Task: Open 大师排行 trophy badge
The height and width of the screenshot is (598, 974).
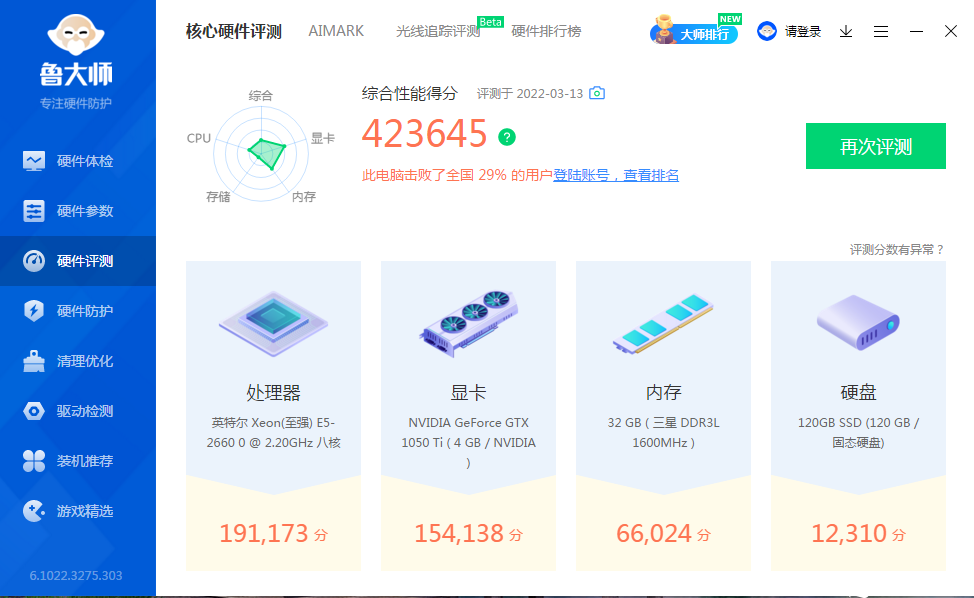Action: coord(694,30)
